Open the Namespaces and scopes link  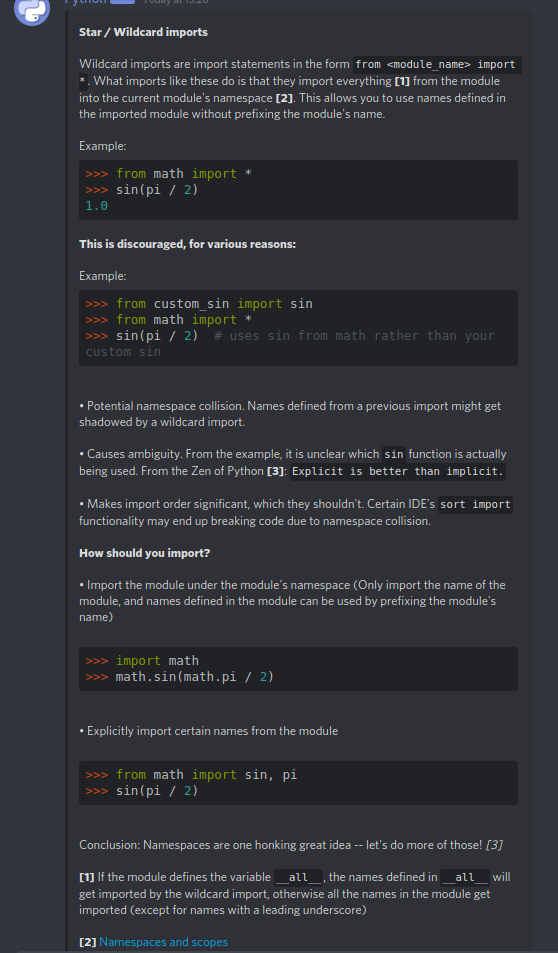click(164, 942)
